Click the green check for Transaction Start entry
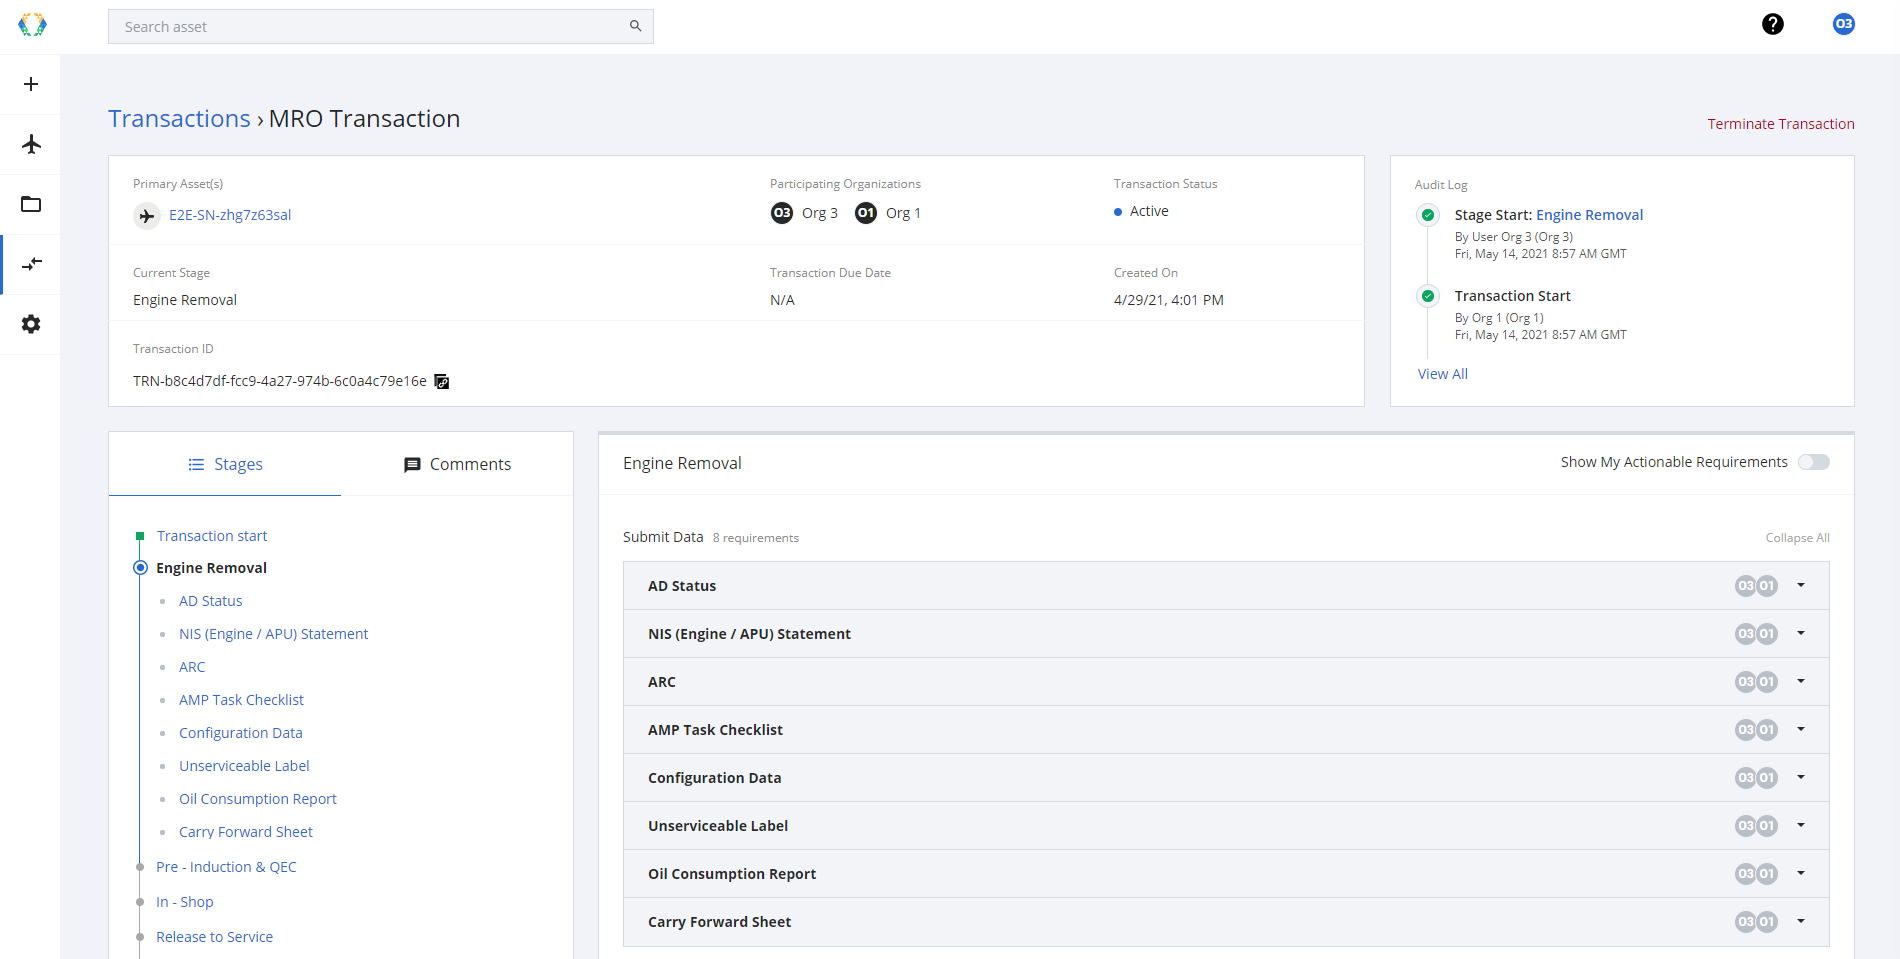The height and width of the screenshot is (959, 1900). 1428,296
